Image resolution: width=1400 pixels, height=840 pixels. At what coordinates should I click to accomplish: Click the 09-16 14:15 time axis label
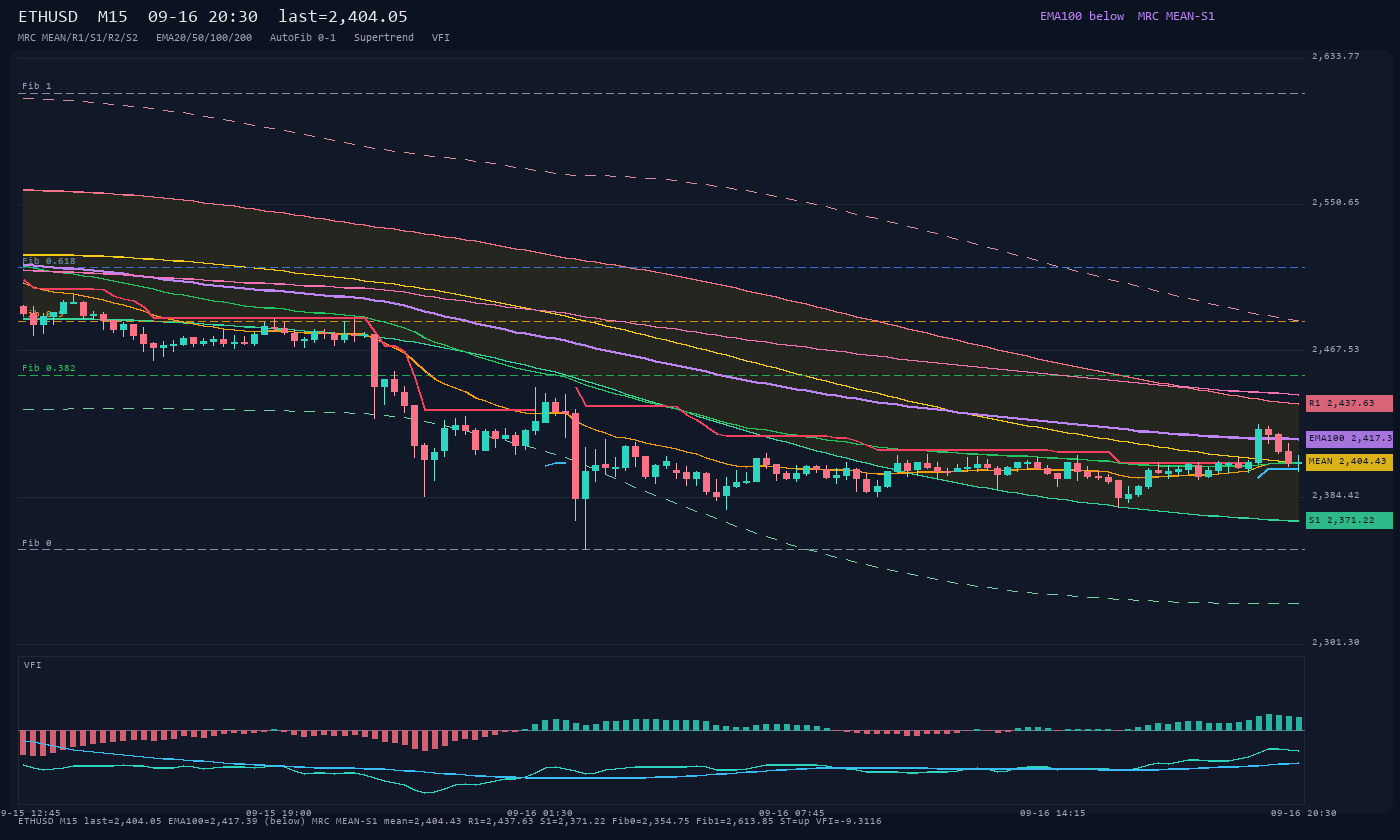[x=1053, y=813]
